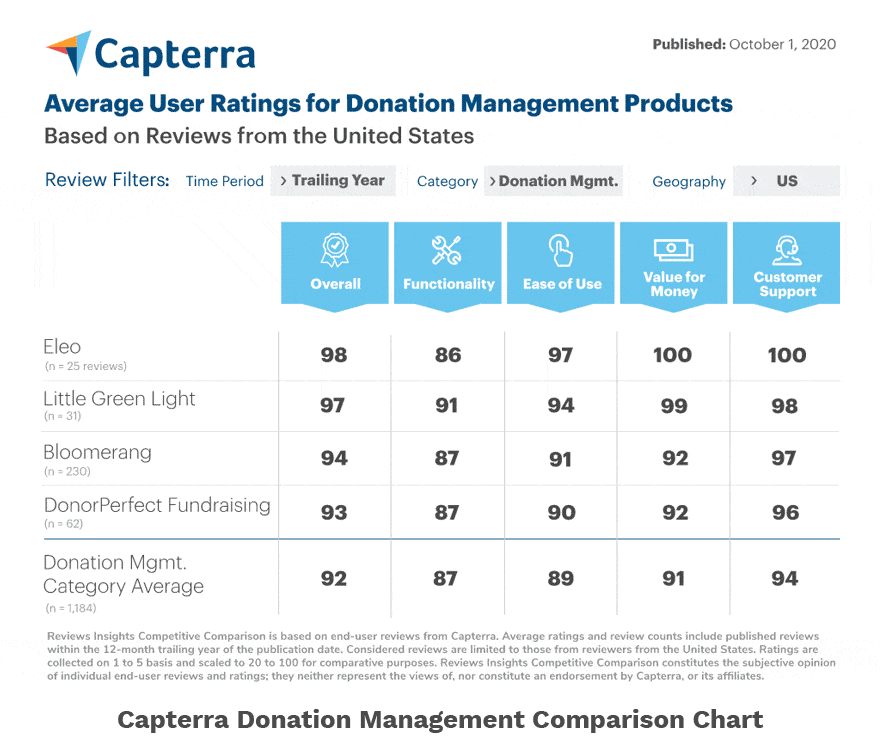Click the '(n = 31)' review count
The height and width of the screenshot is (749, 880).
tap(63, 416)
